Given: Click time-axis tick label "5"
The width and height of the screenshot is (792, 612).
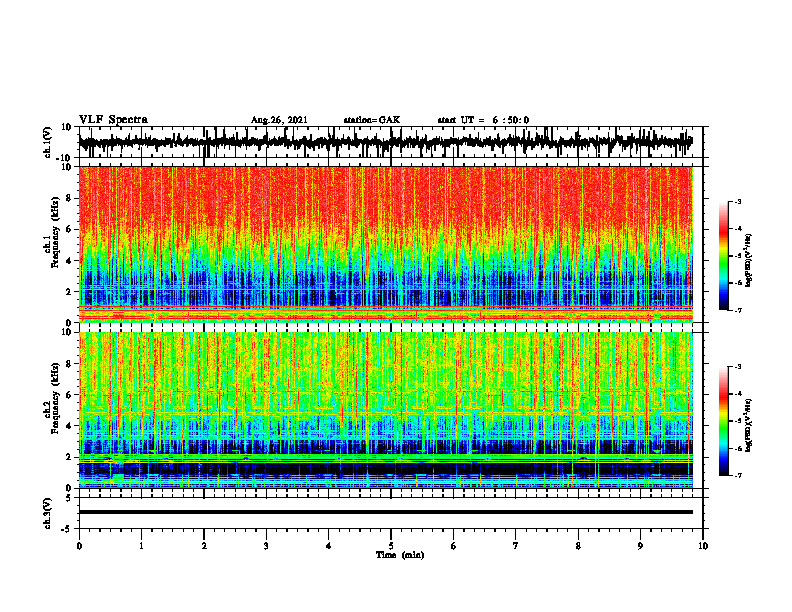Looking at the screenshot, I should 391,546.
